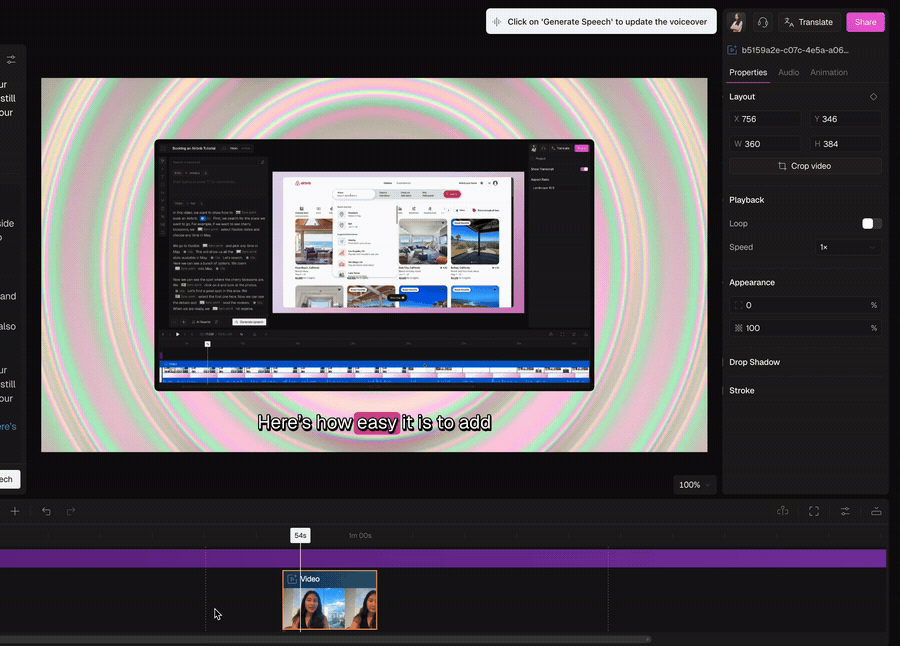900x646 pixels.
Task: Edit the opacity field value 100
Action: pos(805,328)
